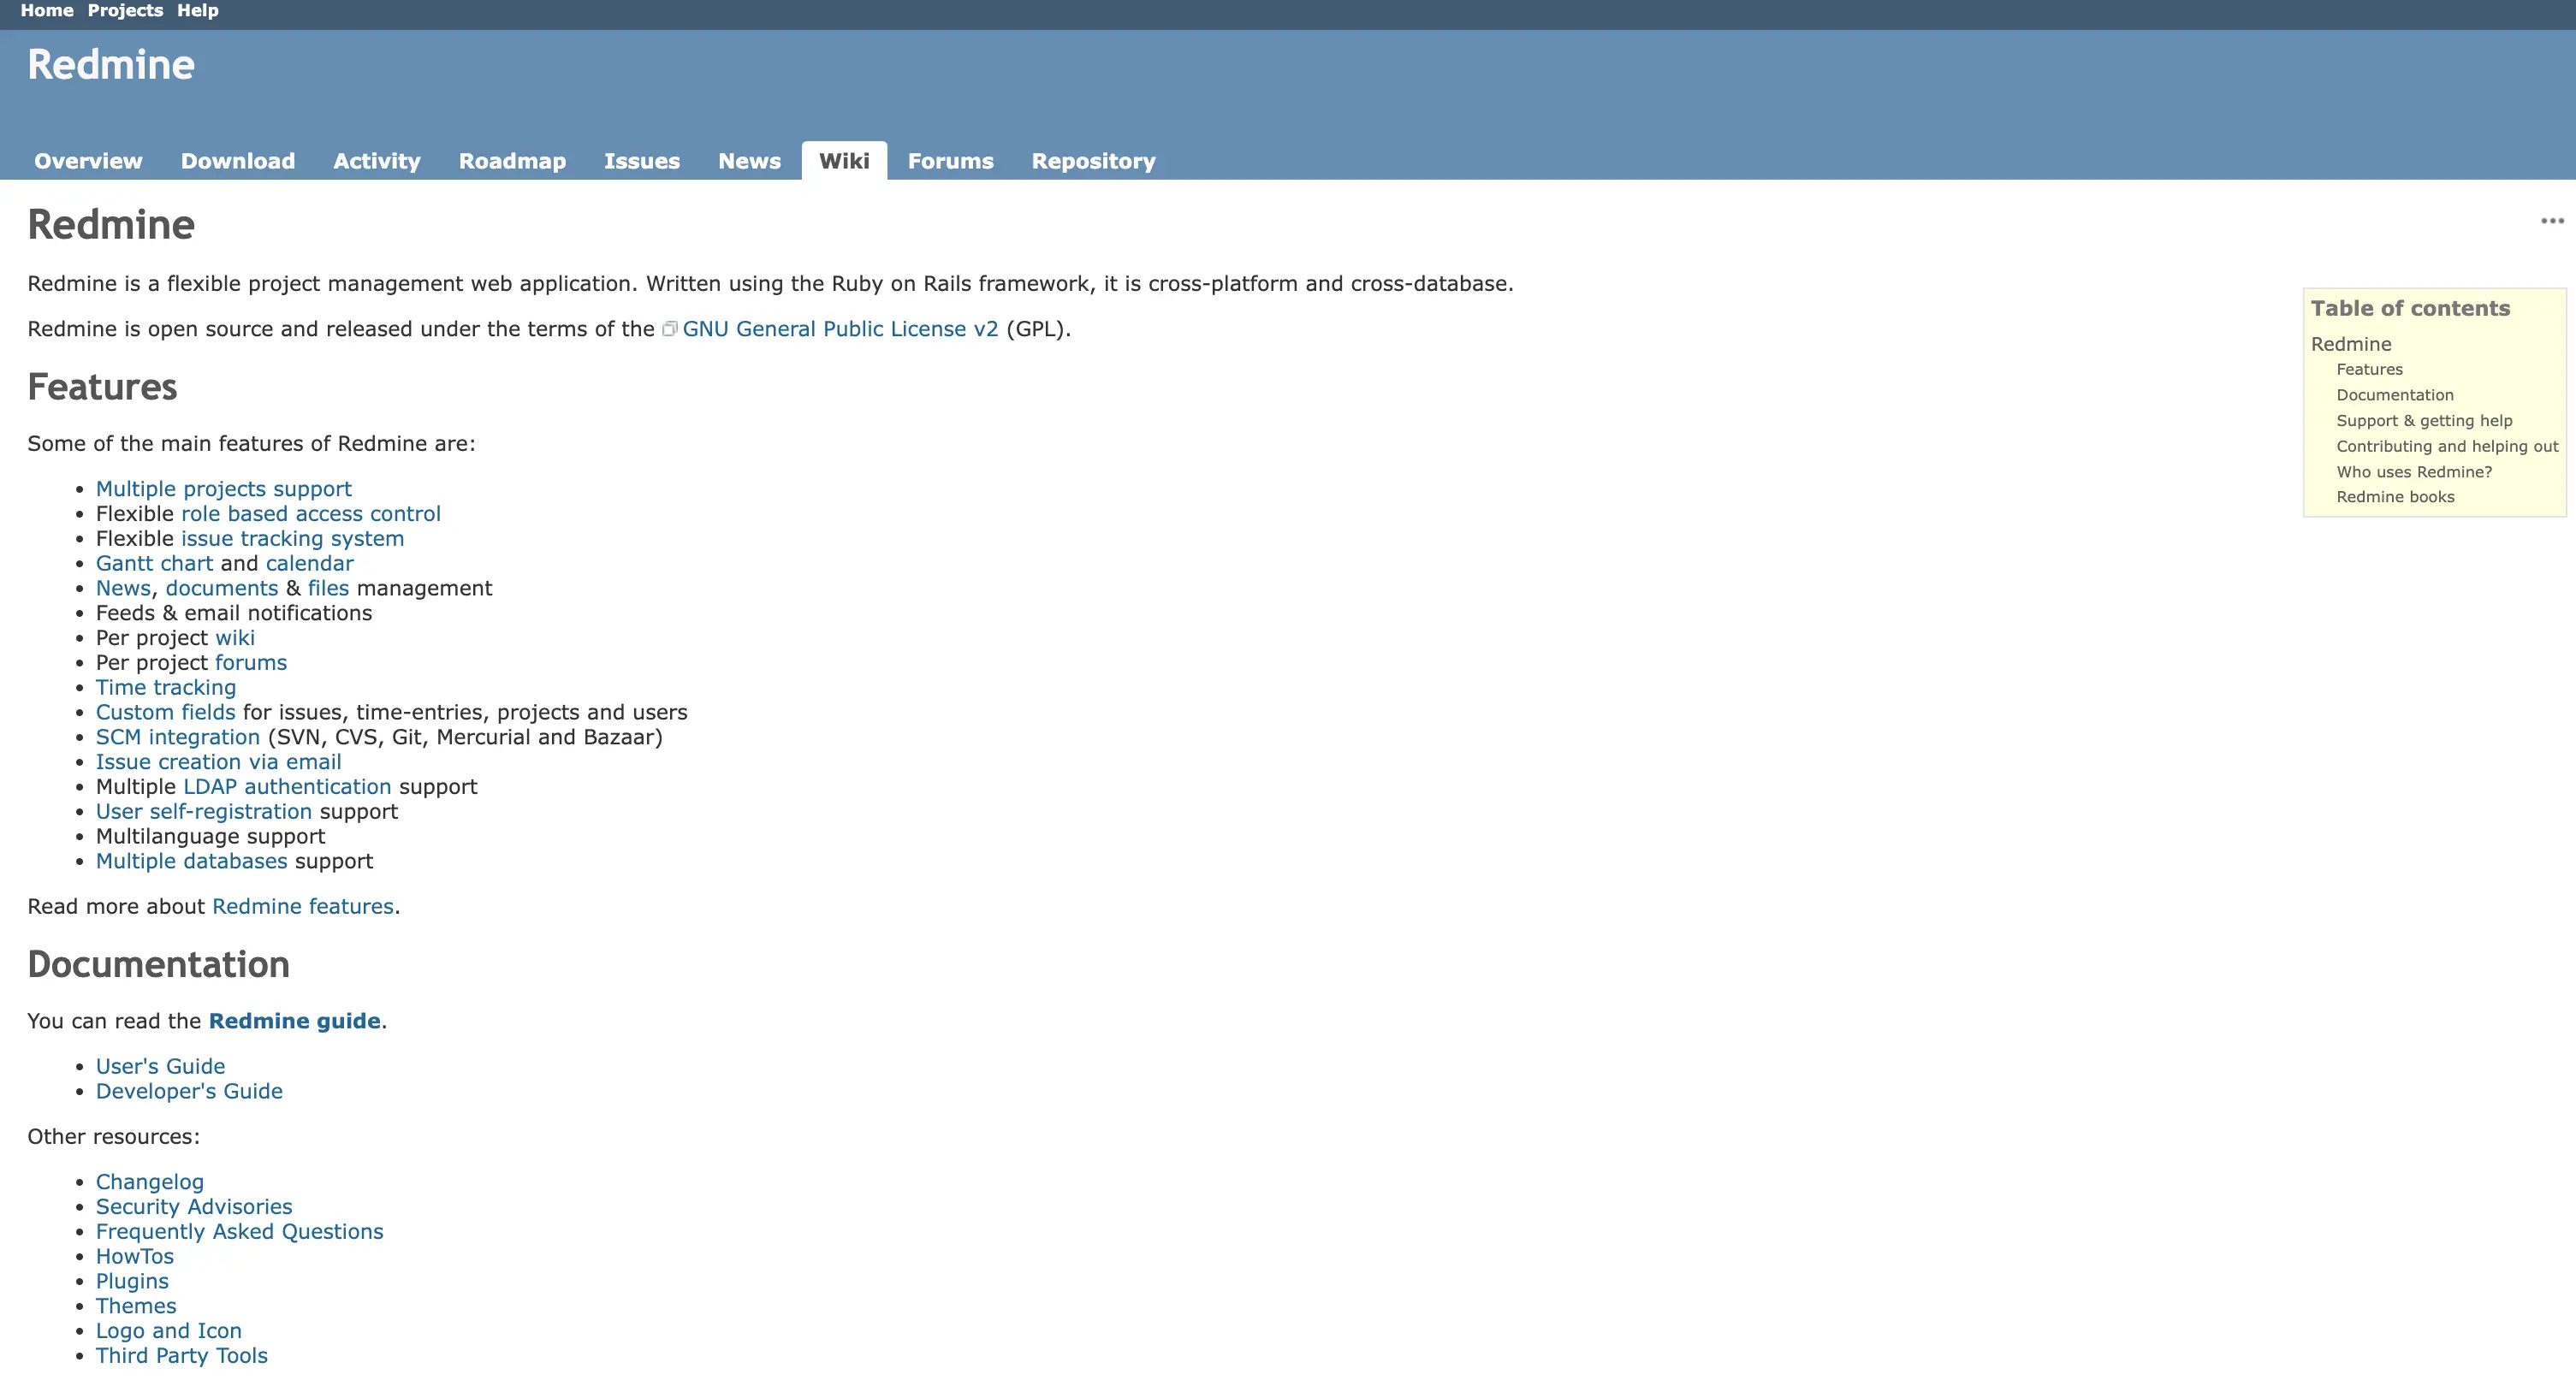Jump to Features via table of contents
This screenshot has width=2576, height=1386.
point(2370,369)
